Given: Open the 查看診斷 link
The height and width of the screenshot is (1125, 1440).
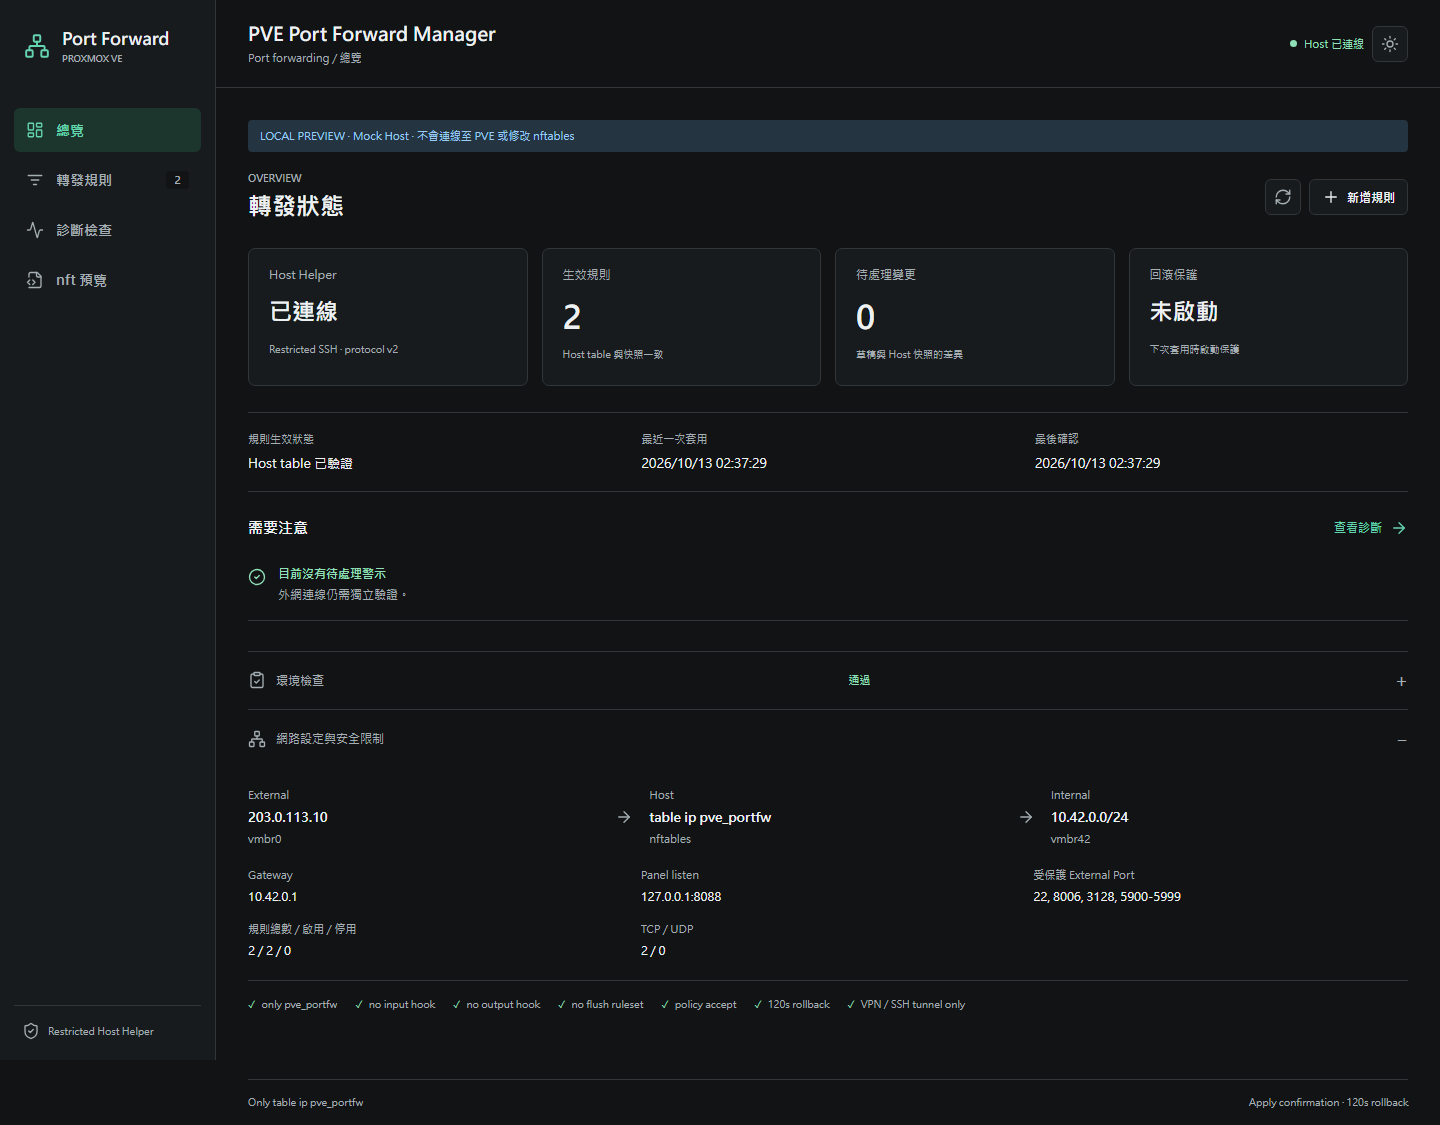Looking at the screenshot, I should tap(1370, 528).
